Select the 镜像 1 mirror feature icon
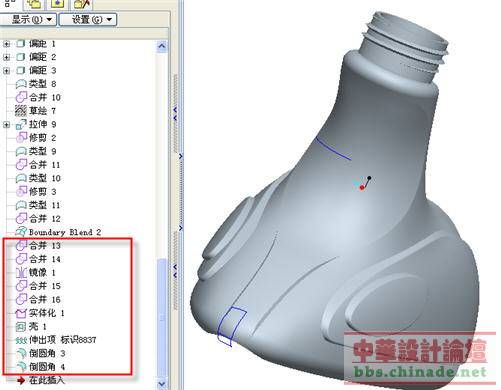Viewport: 501px width, 390px height. pyautogui.click(x=21, y=272)
